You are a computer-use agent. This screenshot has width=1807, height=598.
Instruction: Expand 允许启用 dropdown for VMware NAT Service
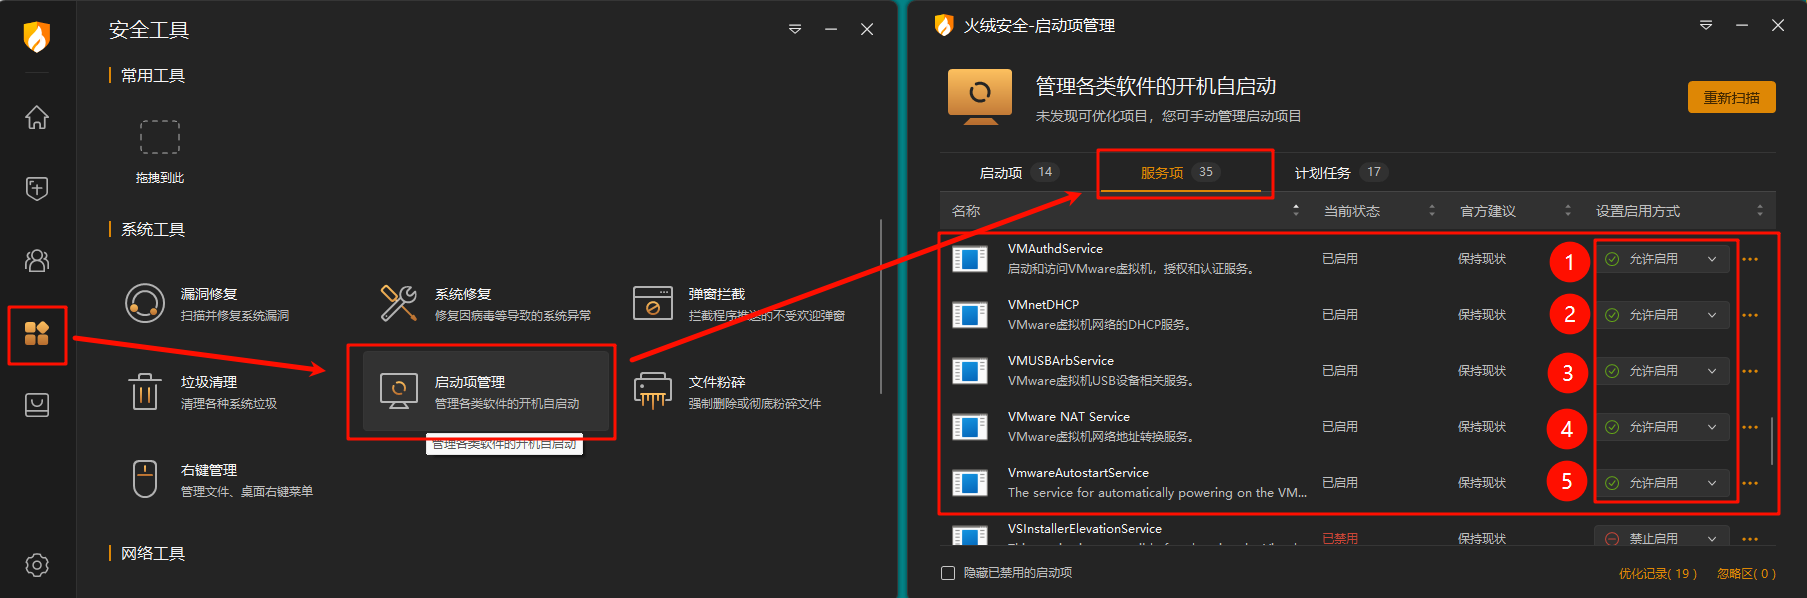(x=1662, y=427)
